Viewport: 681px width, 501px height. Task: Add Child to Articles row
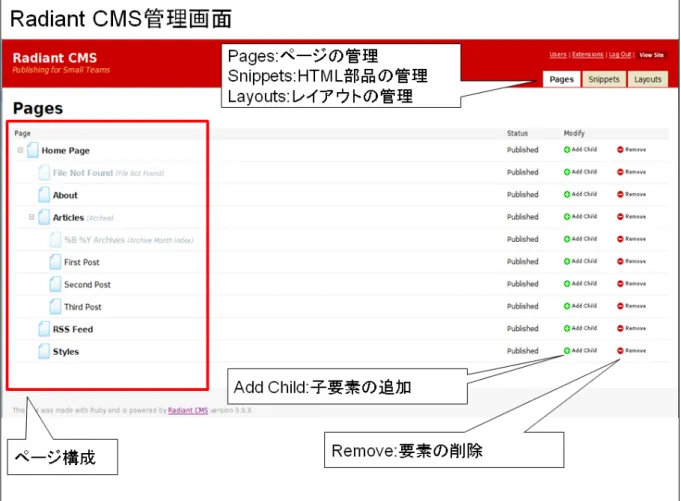(580, 217)
